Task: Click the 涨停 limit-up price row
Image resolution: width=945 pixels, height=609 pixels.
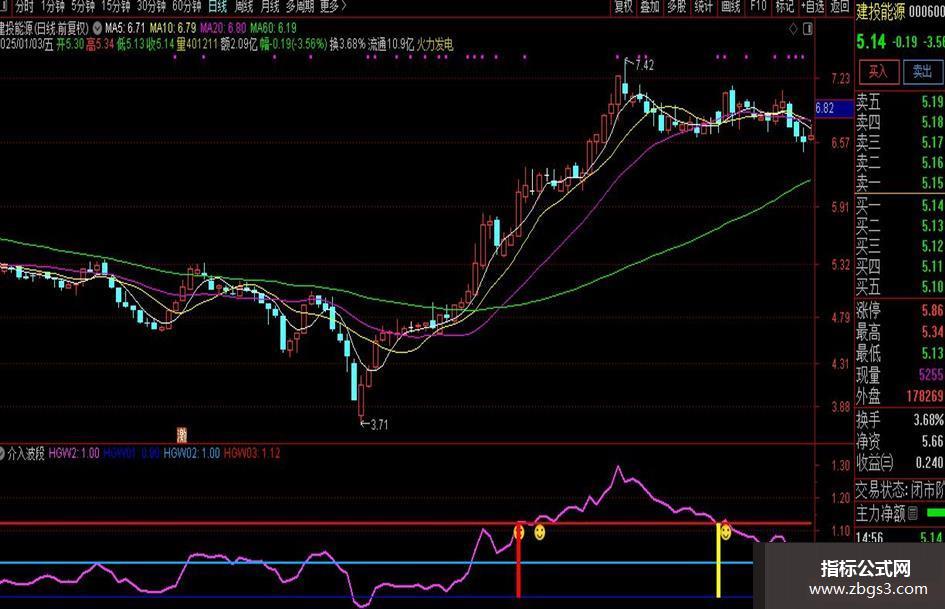Action: 900,311
